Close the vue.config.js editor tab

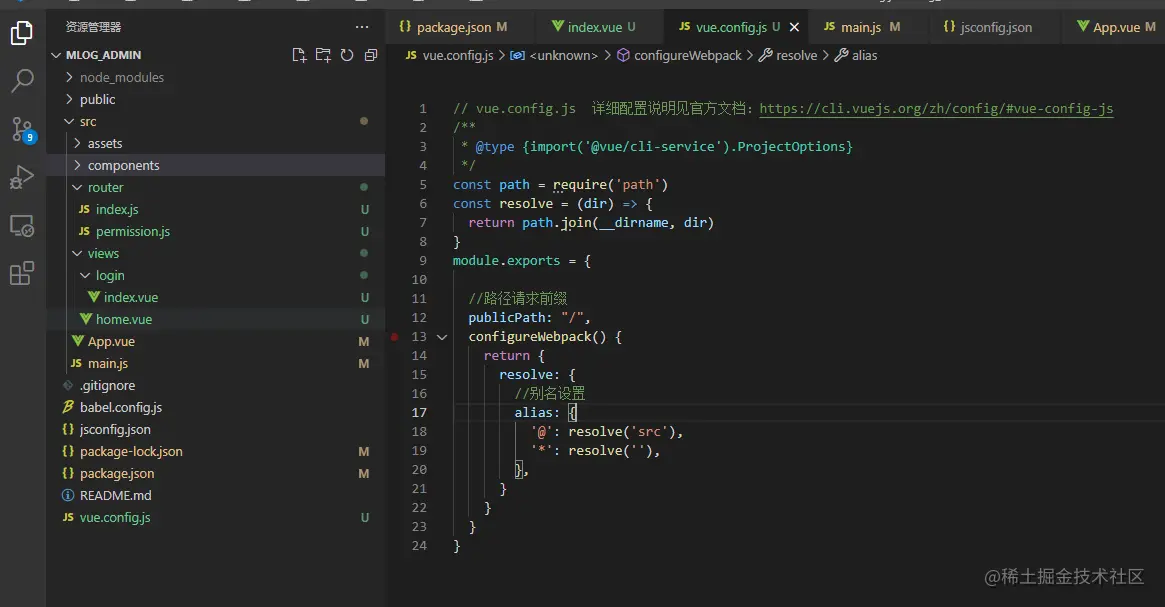click(x=794, y=27)
